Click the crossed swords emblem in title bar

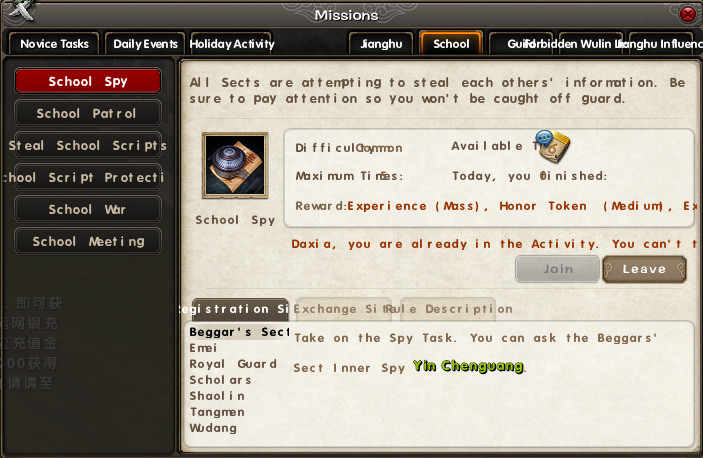click(x=20, y=10)
